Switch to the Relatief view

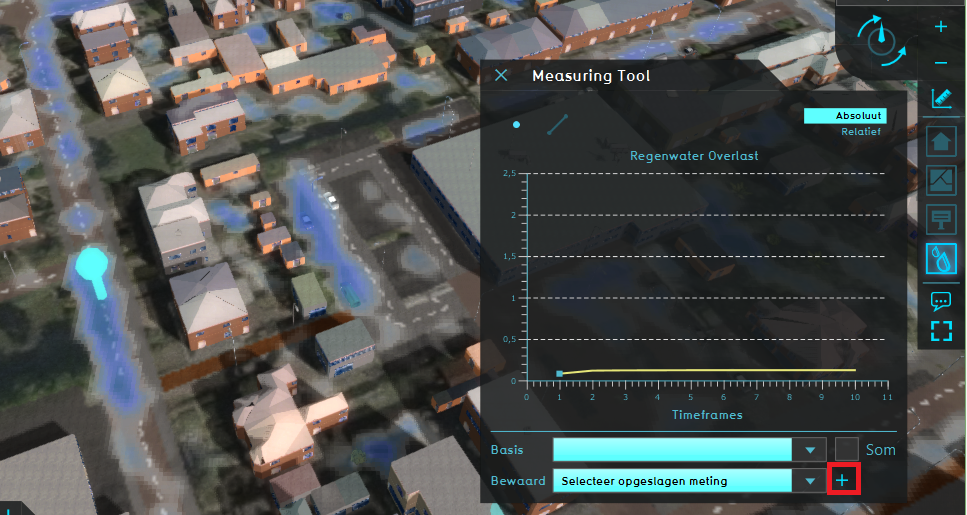tap(860, 131)
